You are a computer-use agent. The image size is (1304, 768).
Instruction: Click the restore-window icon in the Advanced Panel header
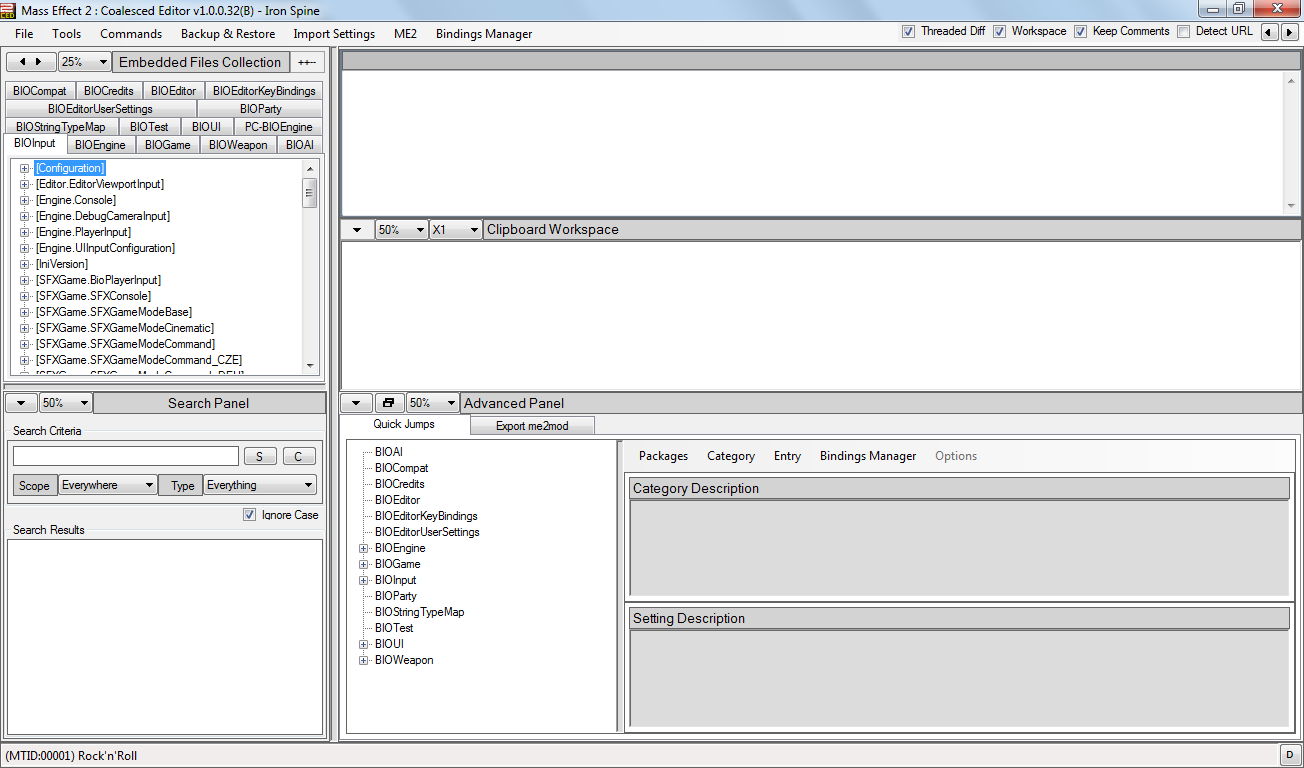point(389,403)
